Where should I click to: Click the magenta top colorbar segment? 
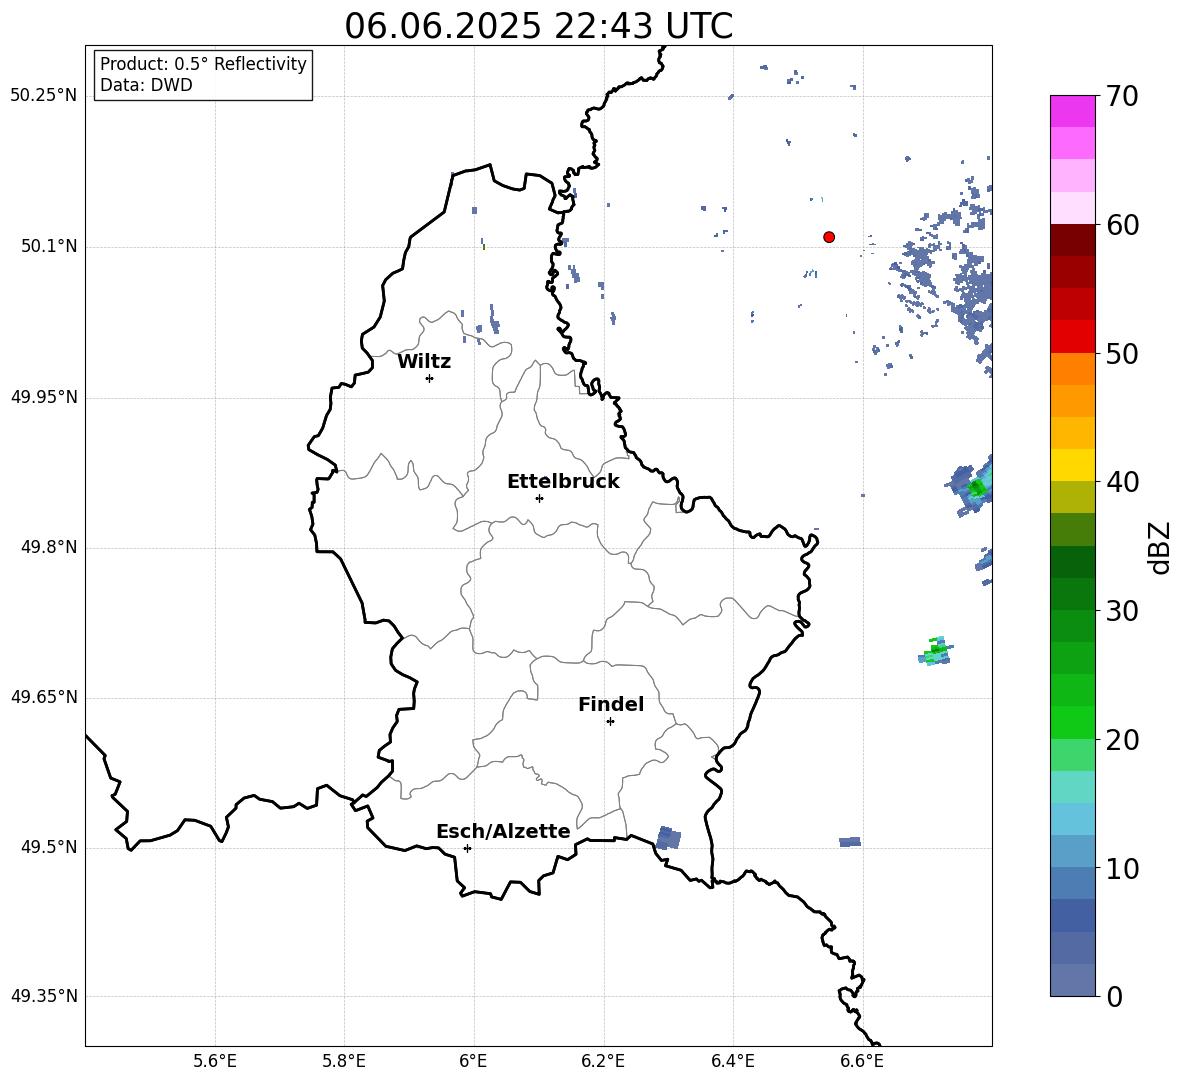pos(1072,111)
